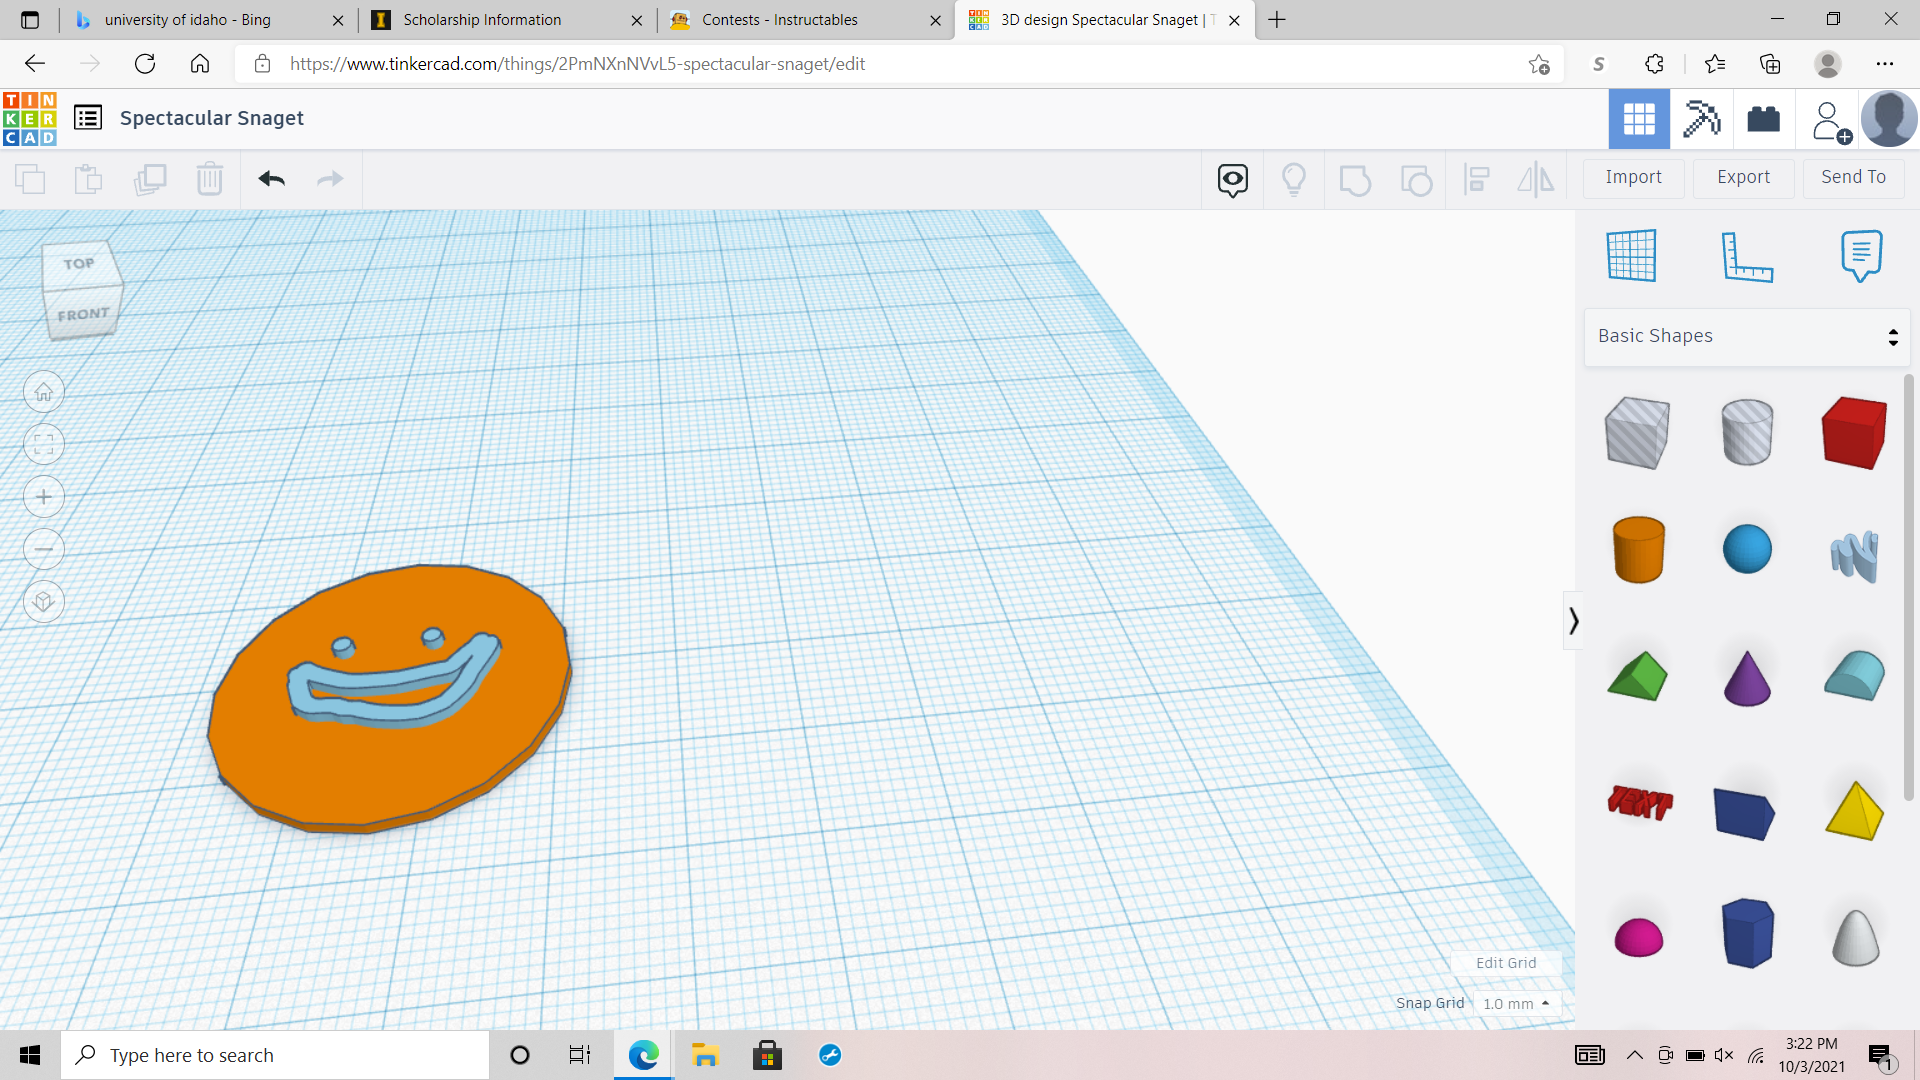Click the Ungroup shapes icon
Viewport: 1920px width, 1080px height.
1416,181
